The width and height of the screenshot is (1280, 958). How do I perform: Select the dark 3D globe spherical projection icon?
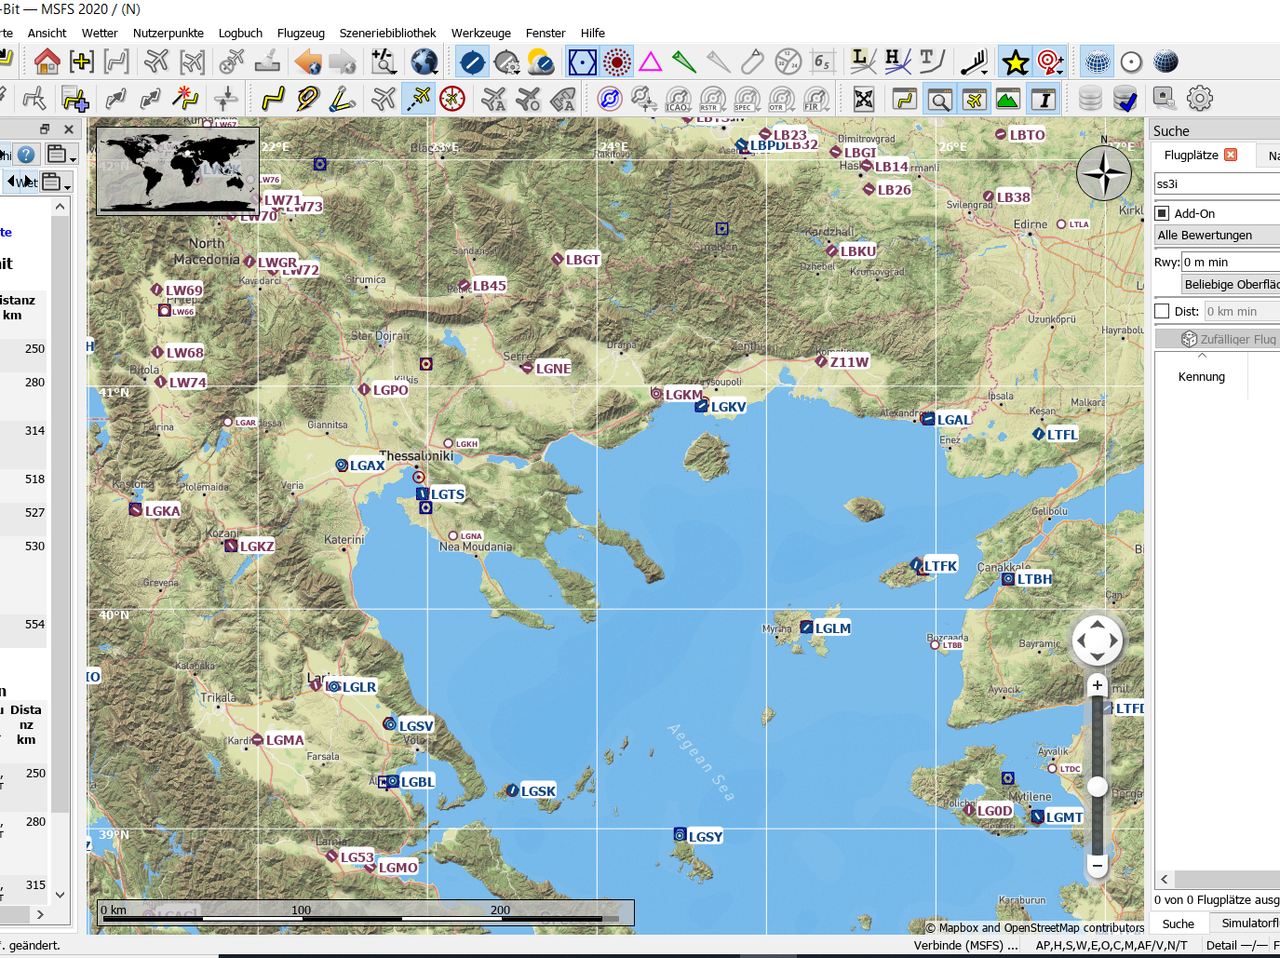[x=1165, y=62]
